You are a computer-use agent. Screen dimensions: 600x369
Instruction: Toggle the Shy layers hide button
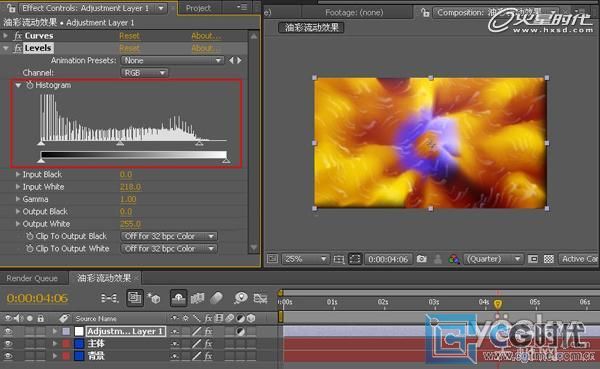pyautogui.click(x=178, y=298)
